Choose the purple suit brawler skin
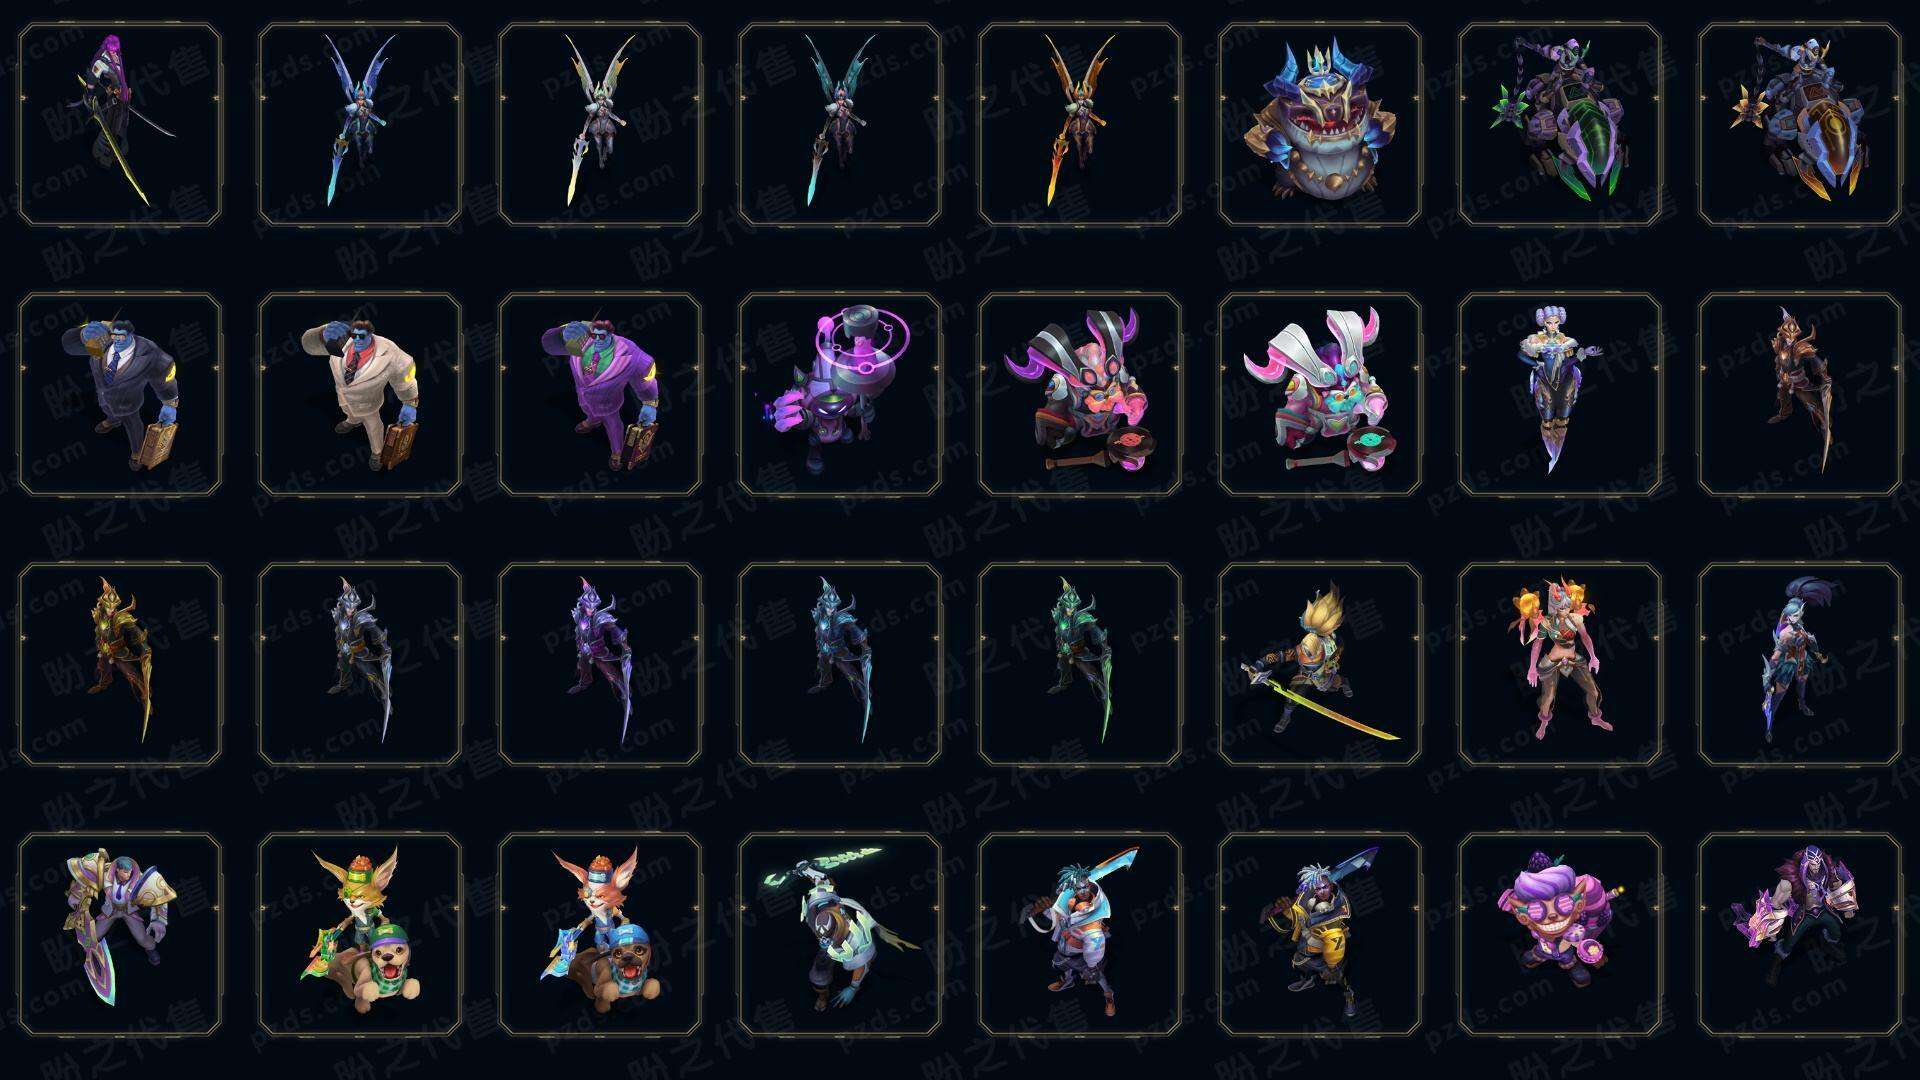This screenshot has height=1080, width=1920. 600,394
